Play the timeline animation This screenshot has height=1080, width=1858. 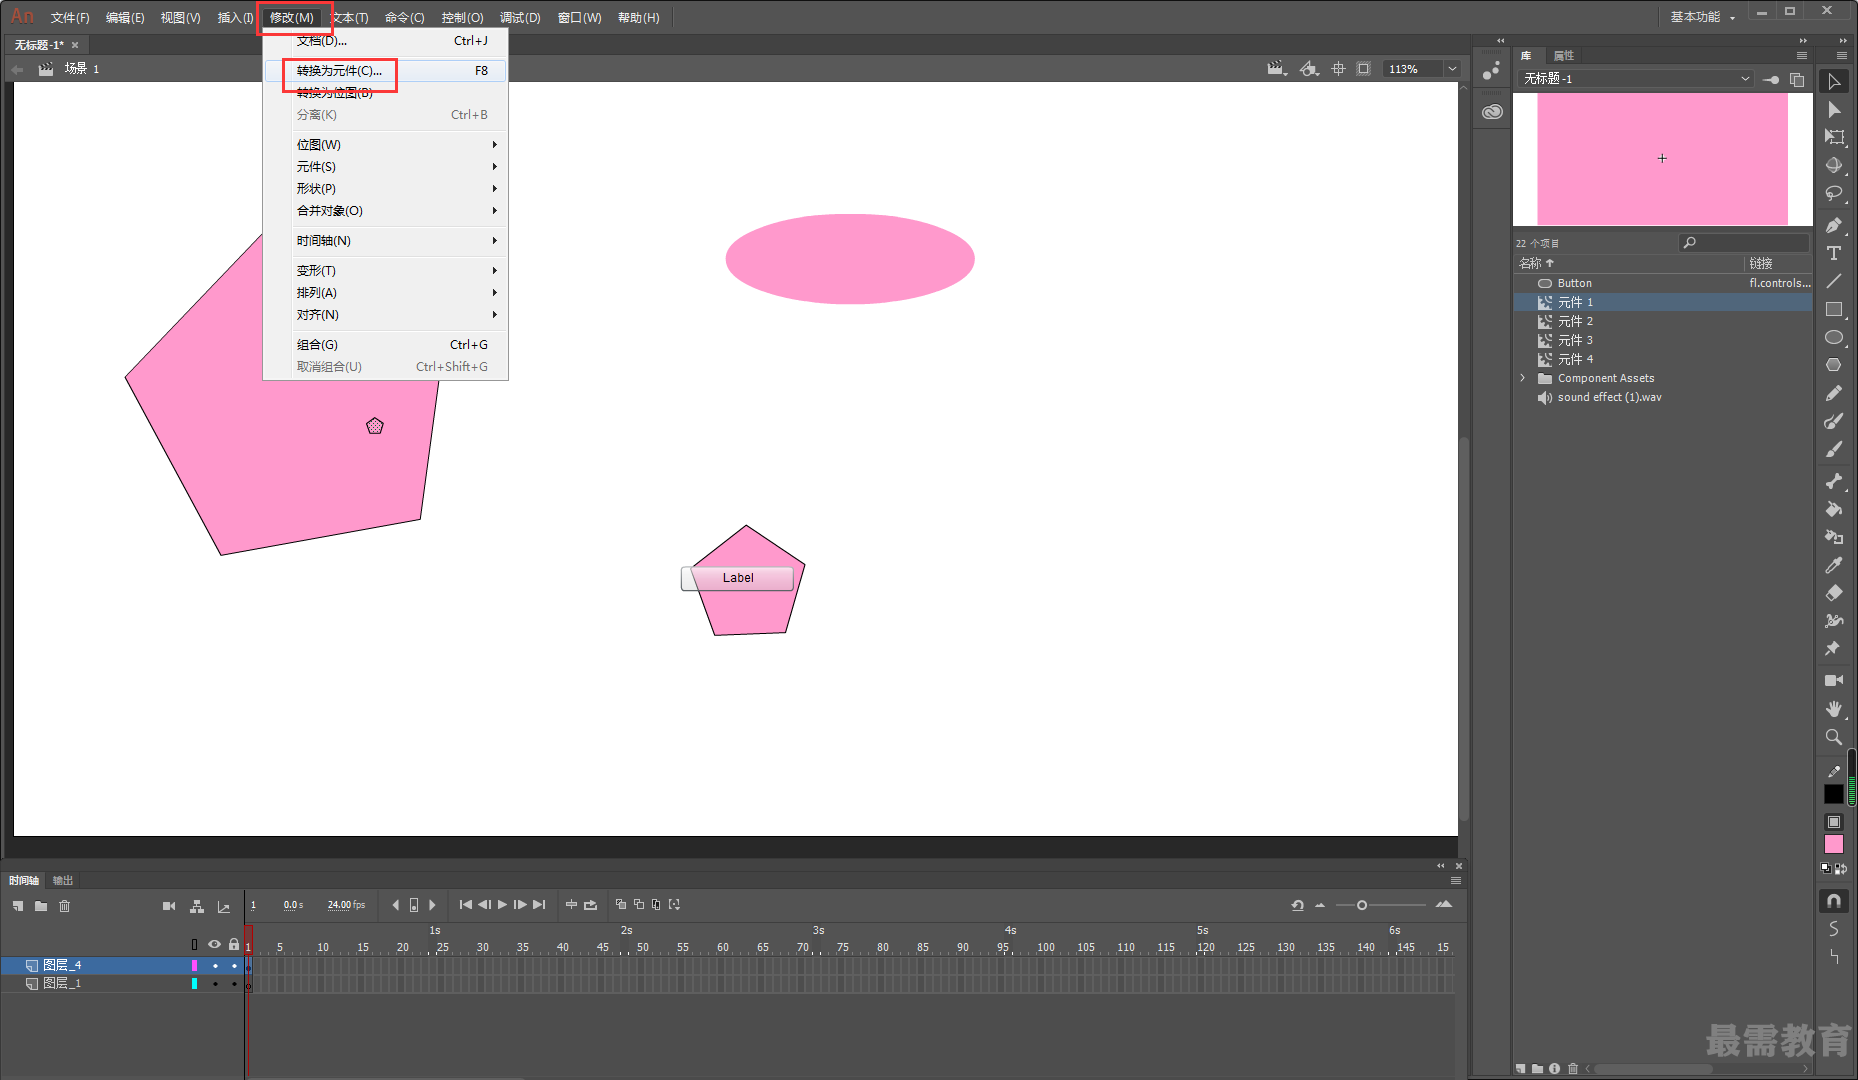click(502, 905)
